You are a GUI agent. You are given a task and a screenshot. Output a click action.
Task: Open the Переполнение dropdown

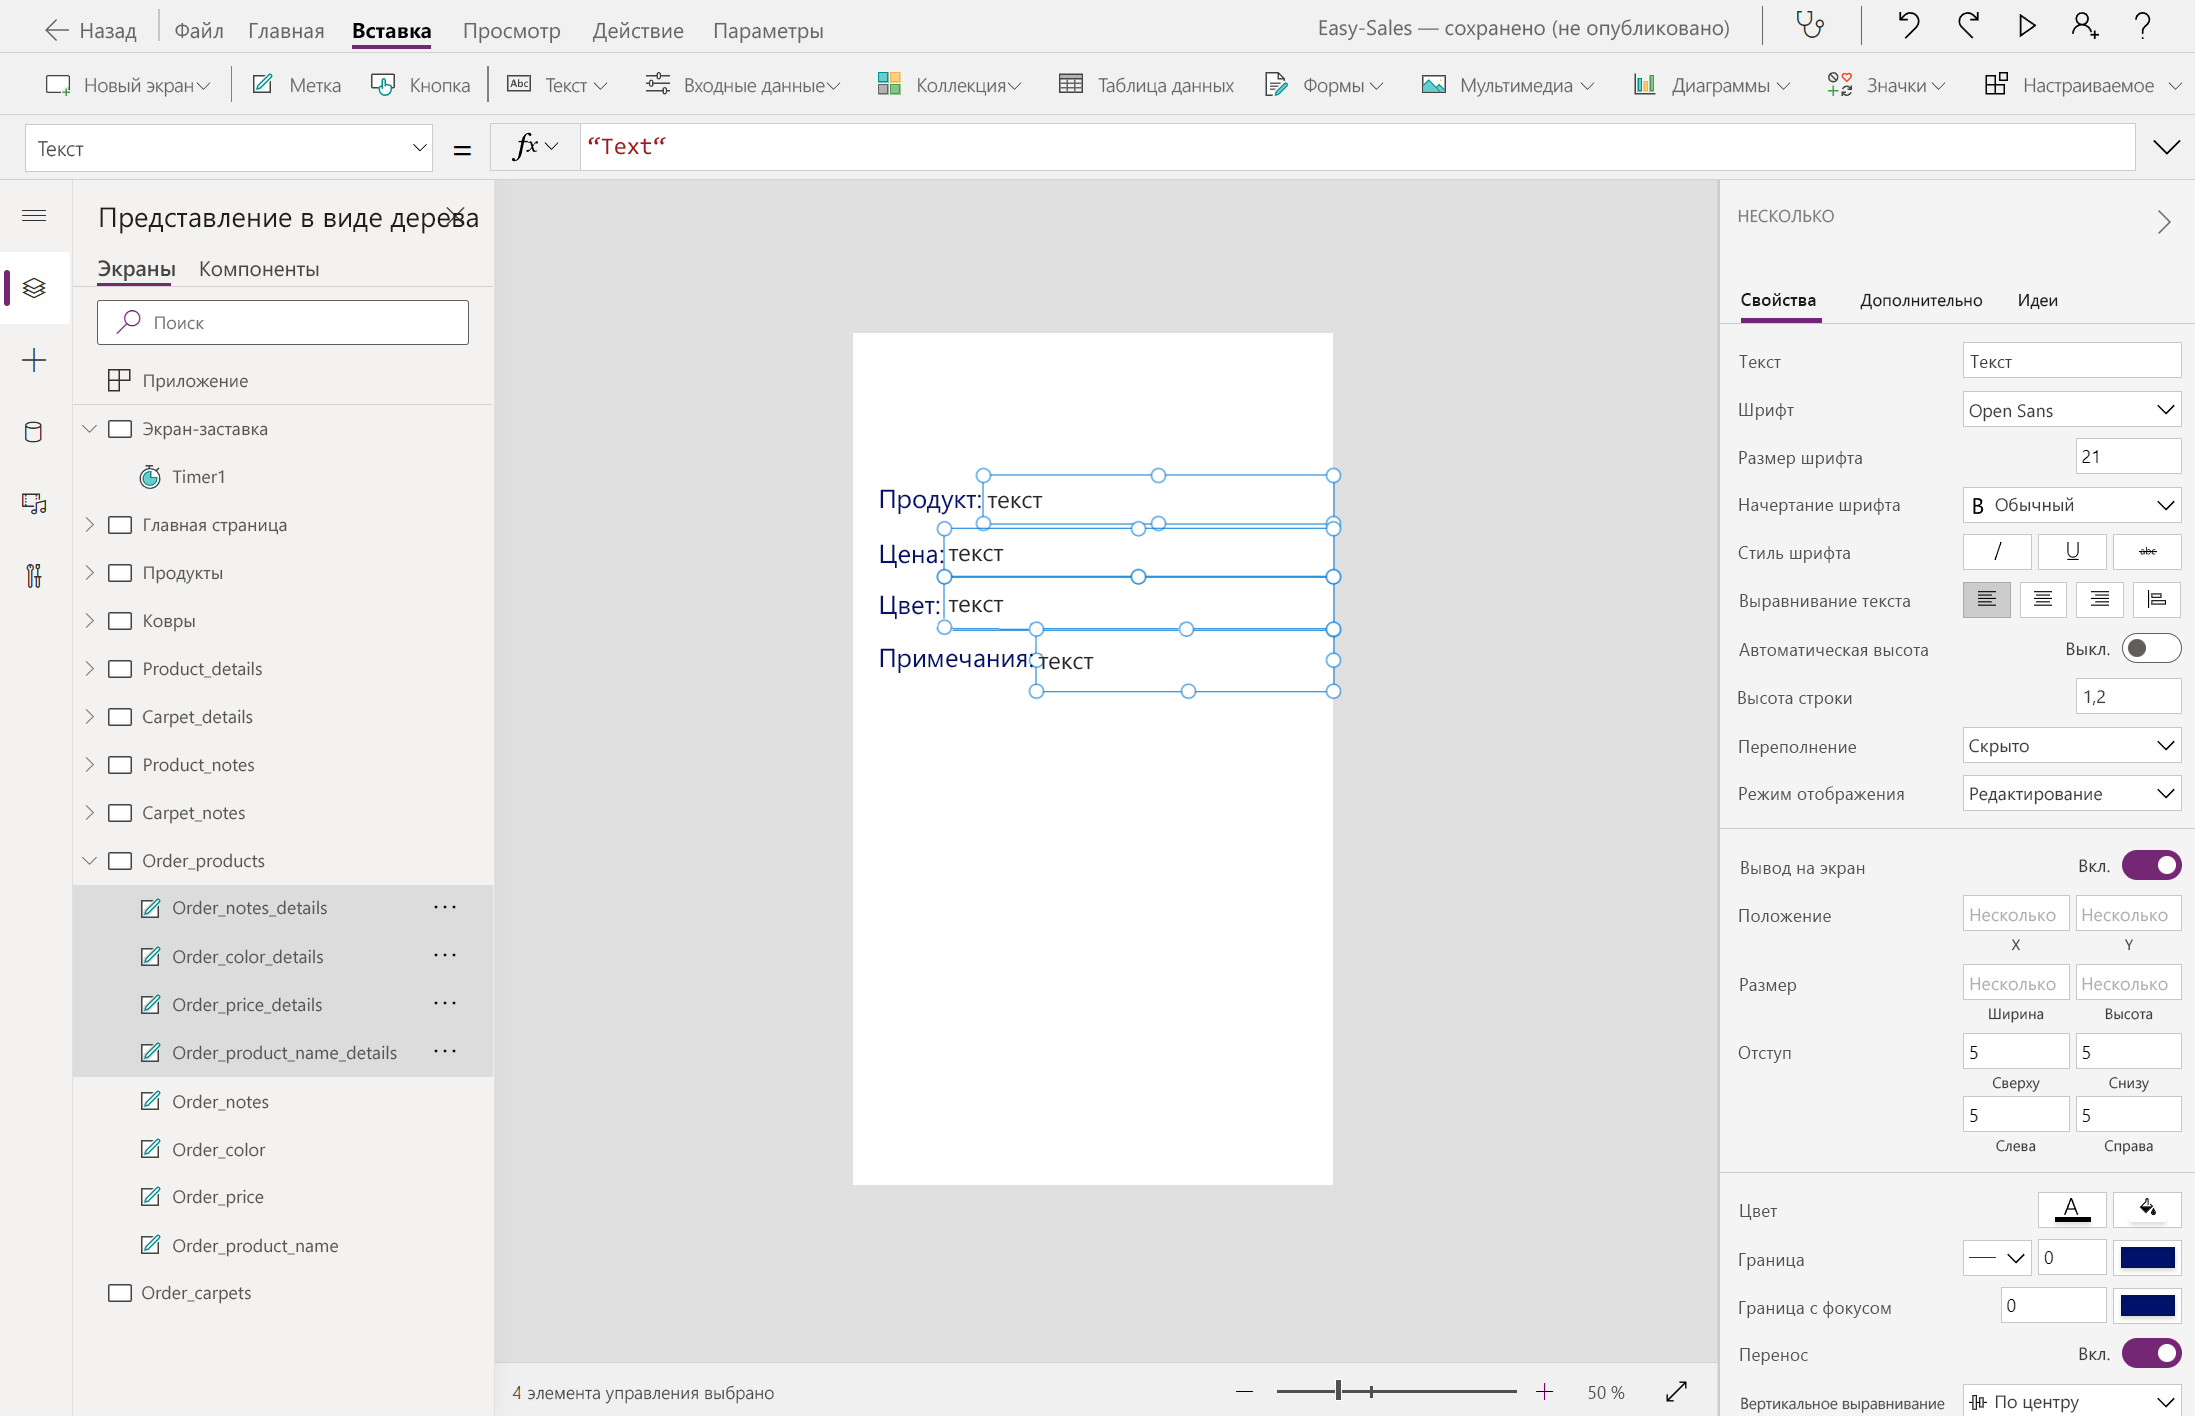point(2071,746)
